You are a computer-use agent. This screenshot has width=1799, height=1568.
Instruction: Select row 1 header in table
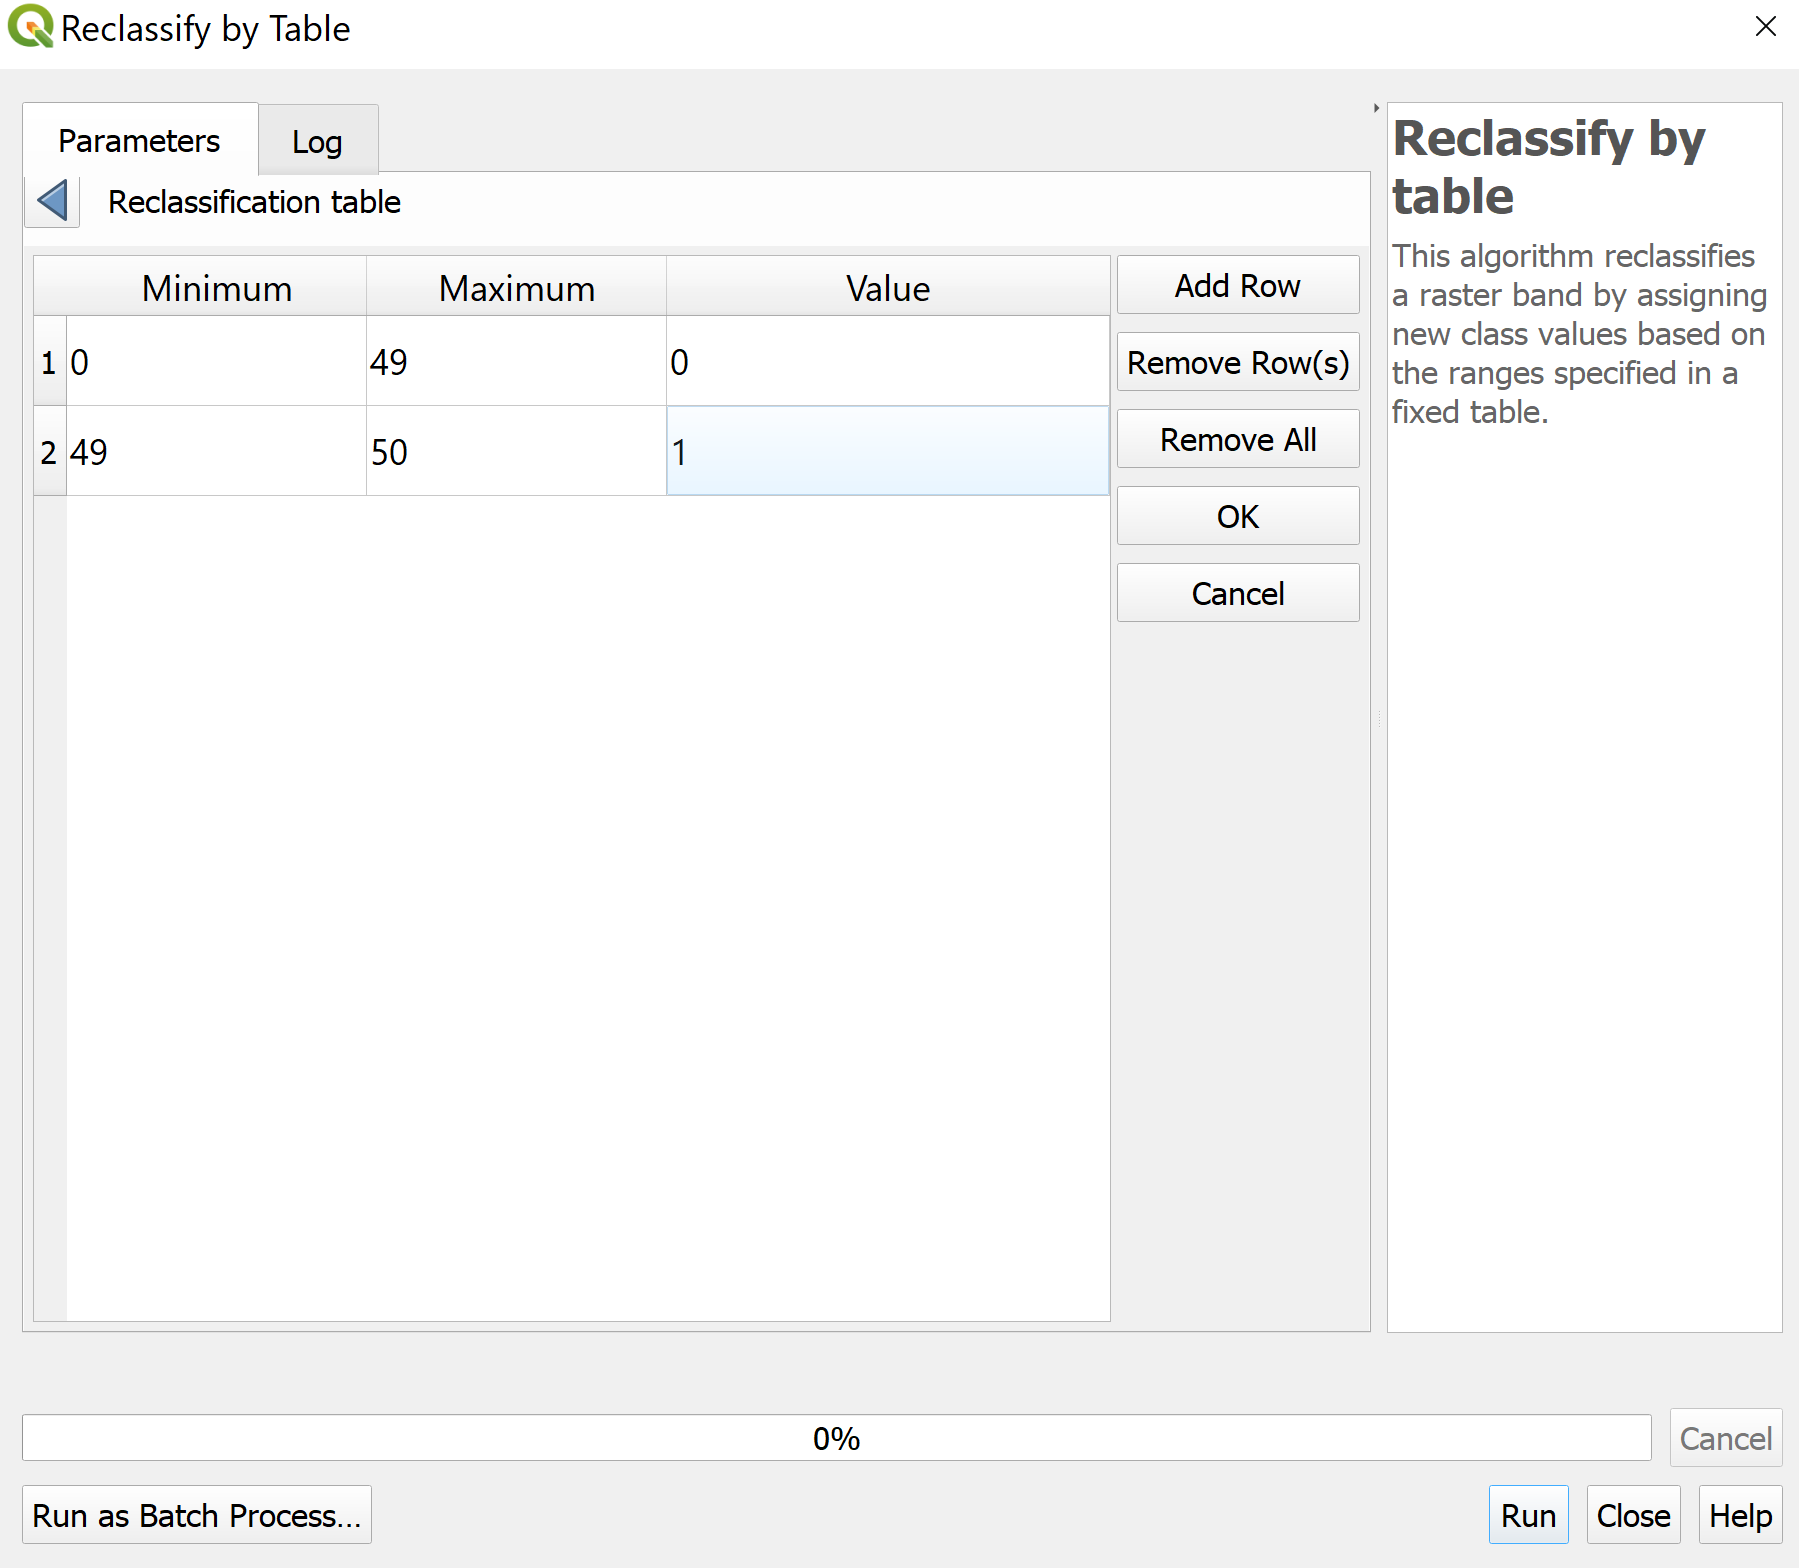(x=49, y=362)
